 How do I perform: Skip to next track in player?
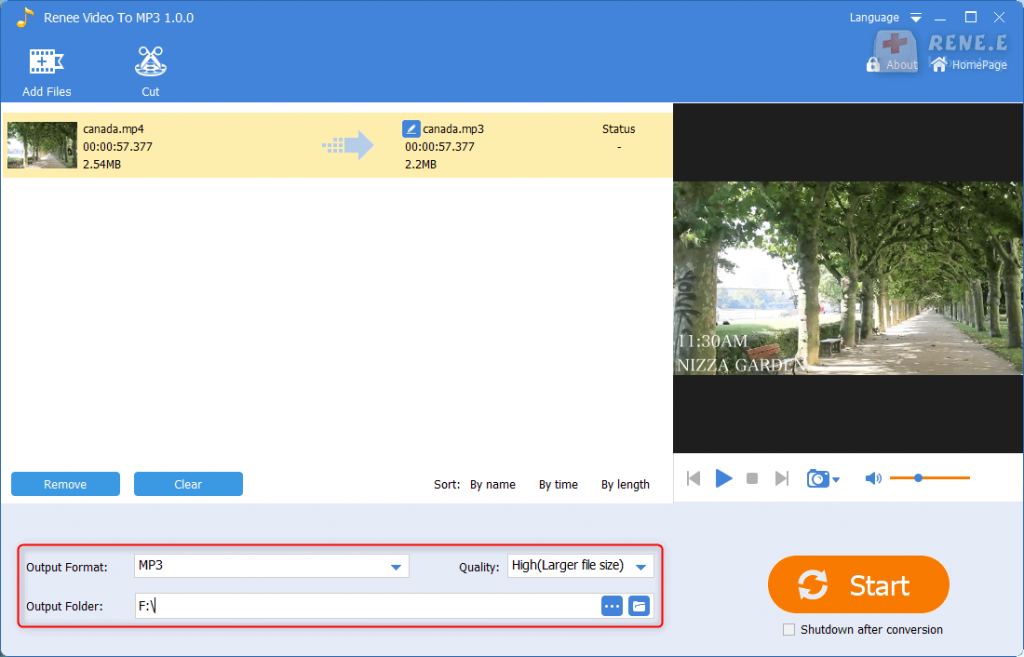pyautogui.click(x=782, y=479)
